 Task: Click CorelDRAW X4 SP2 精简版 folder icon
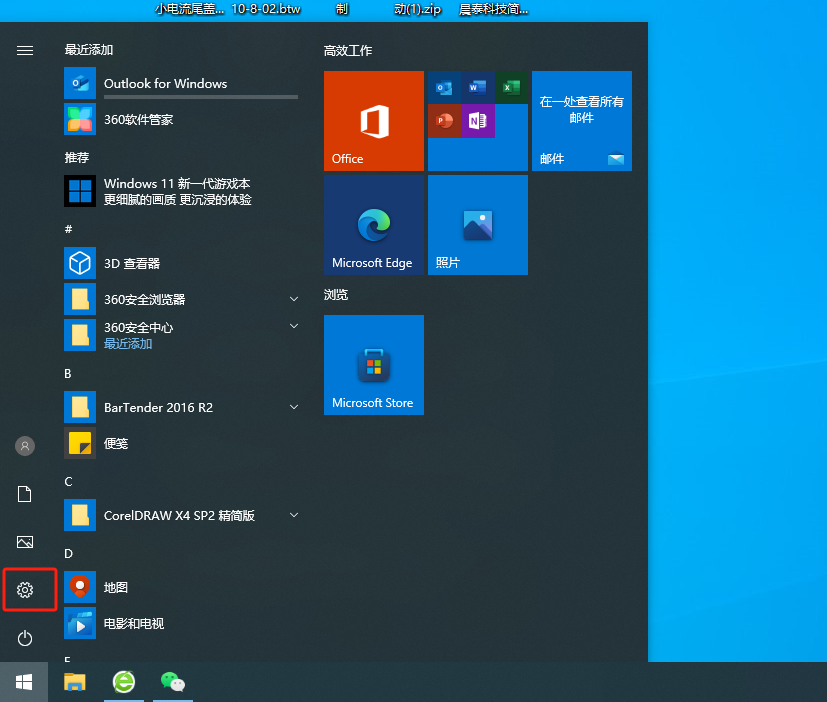click(x=80, y=515)
